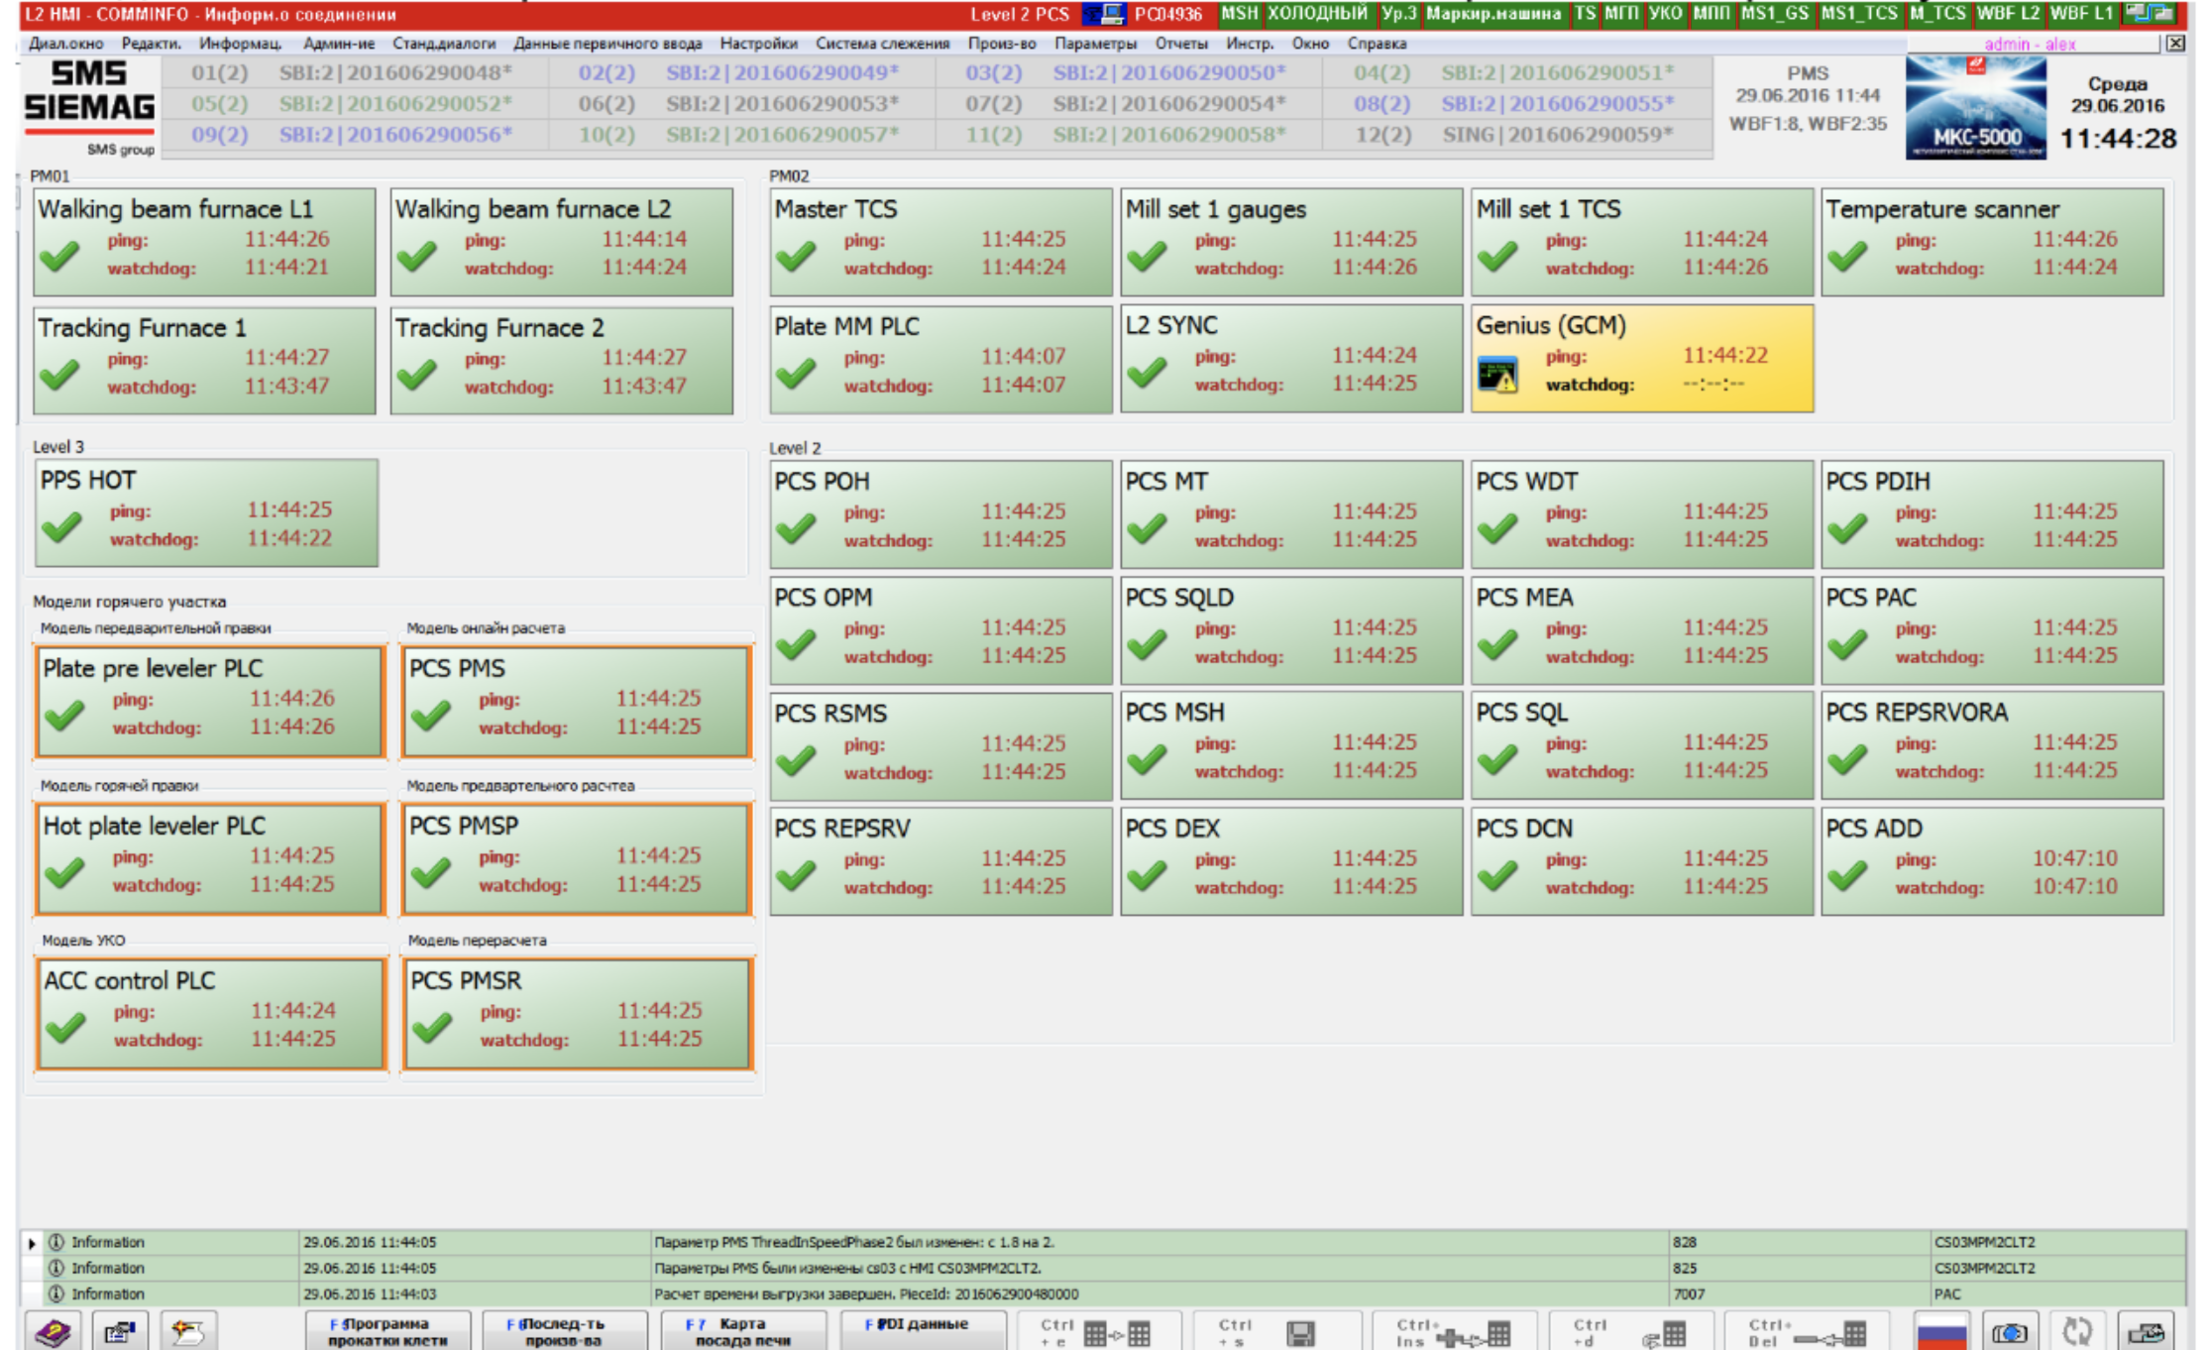Select the ХОЛОДНЫЙ status indicator
Image resolution: width=2210 pixels, height=1350 pixels.
pos(1317,14)
